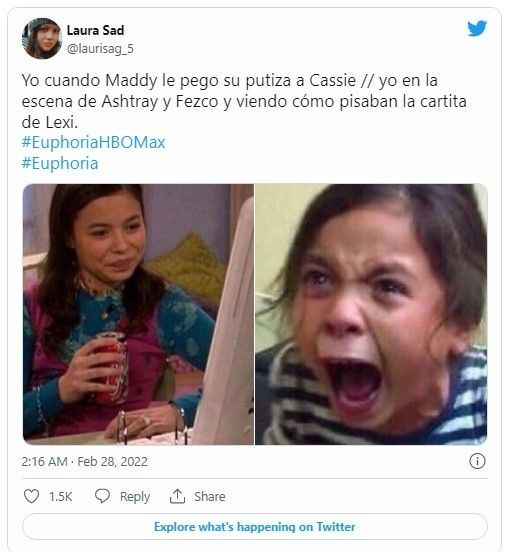Click the 2:16 AM Feb 28, 2022 timestamp
Viewport: 512px width, 552px height.
coord(85,462)
